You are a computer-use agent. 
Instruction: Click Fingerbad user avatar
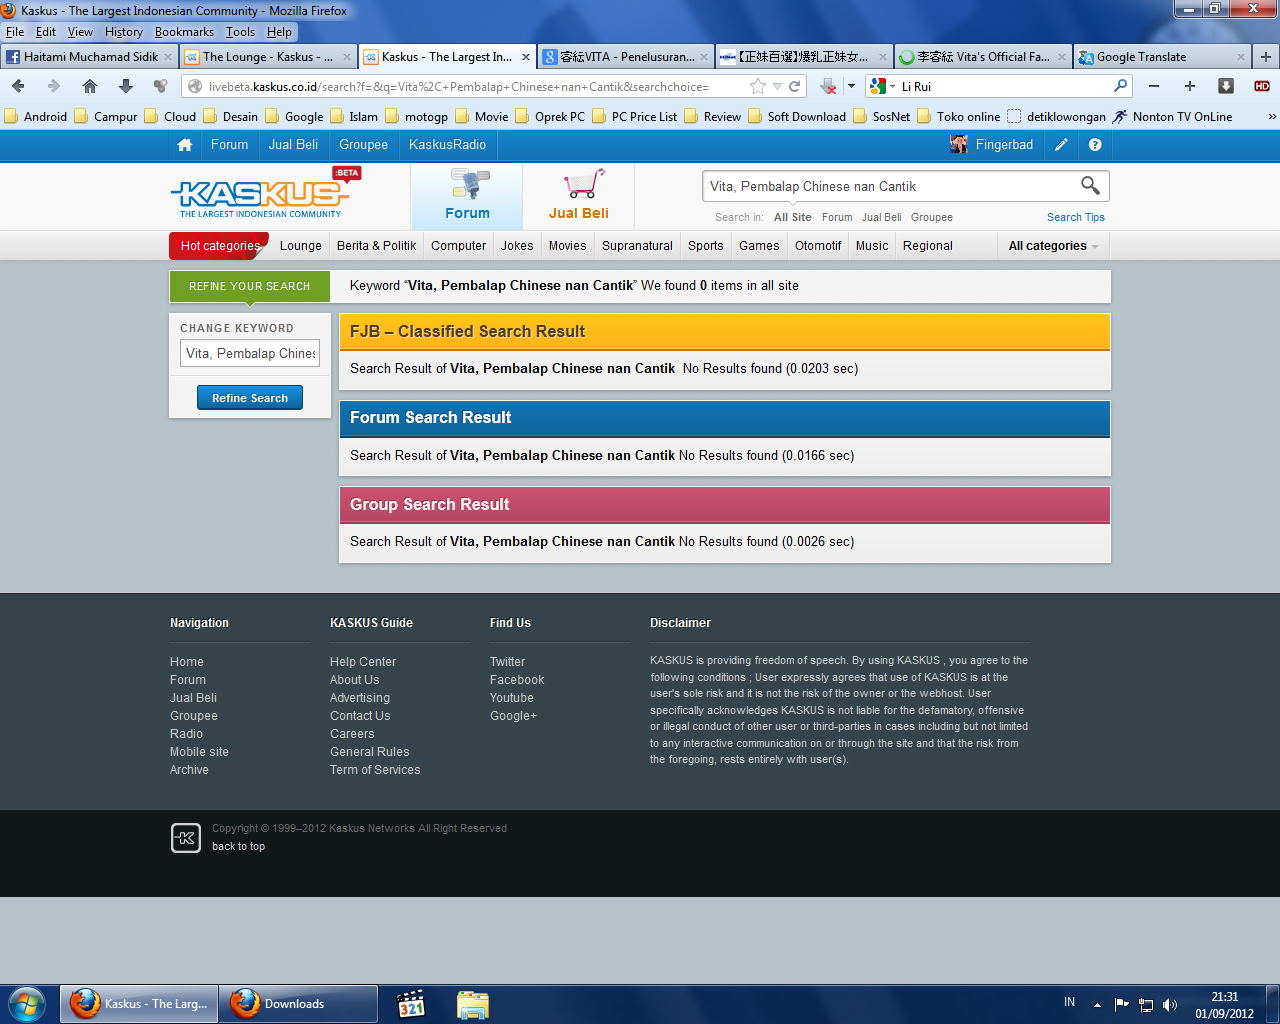tap(959, 145)
